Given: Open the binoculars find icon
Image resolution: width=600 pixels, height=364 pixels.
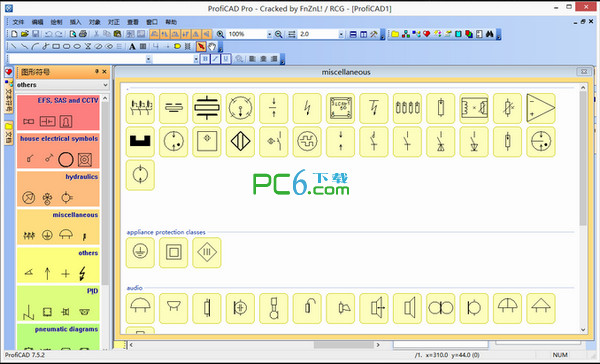Looking at the screenshot, I should tap(489, 34).
